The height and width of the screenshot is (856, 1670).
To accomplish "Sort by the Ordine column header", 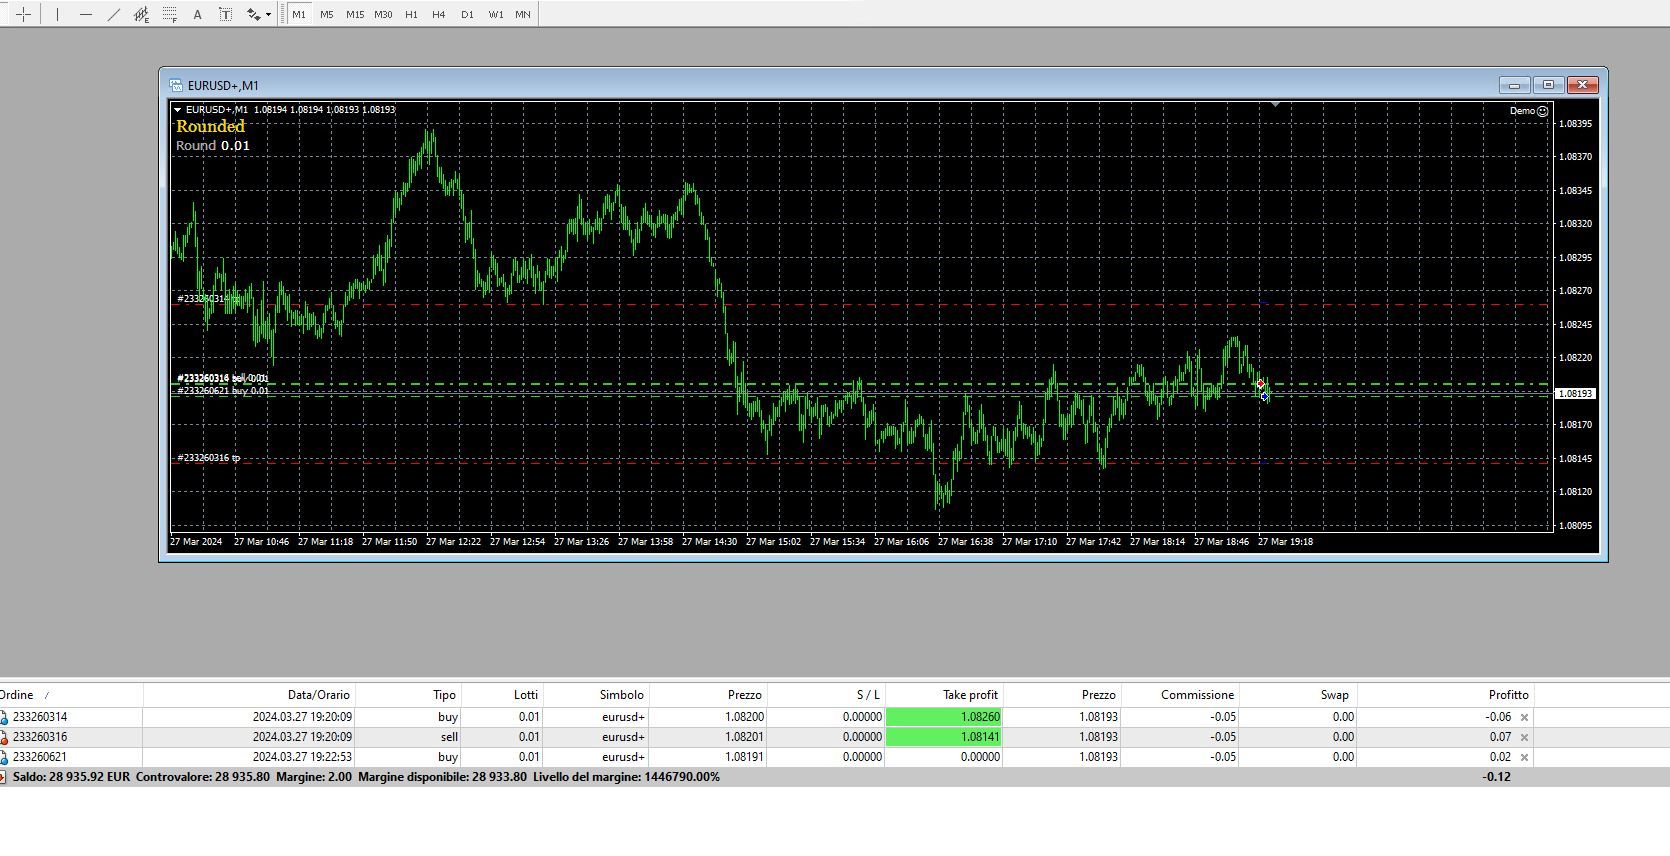I will coord(71,695).
